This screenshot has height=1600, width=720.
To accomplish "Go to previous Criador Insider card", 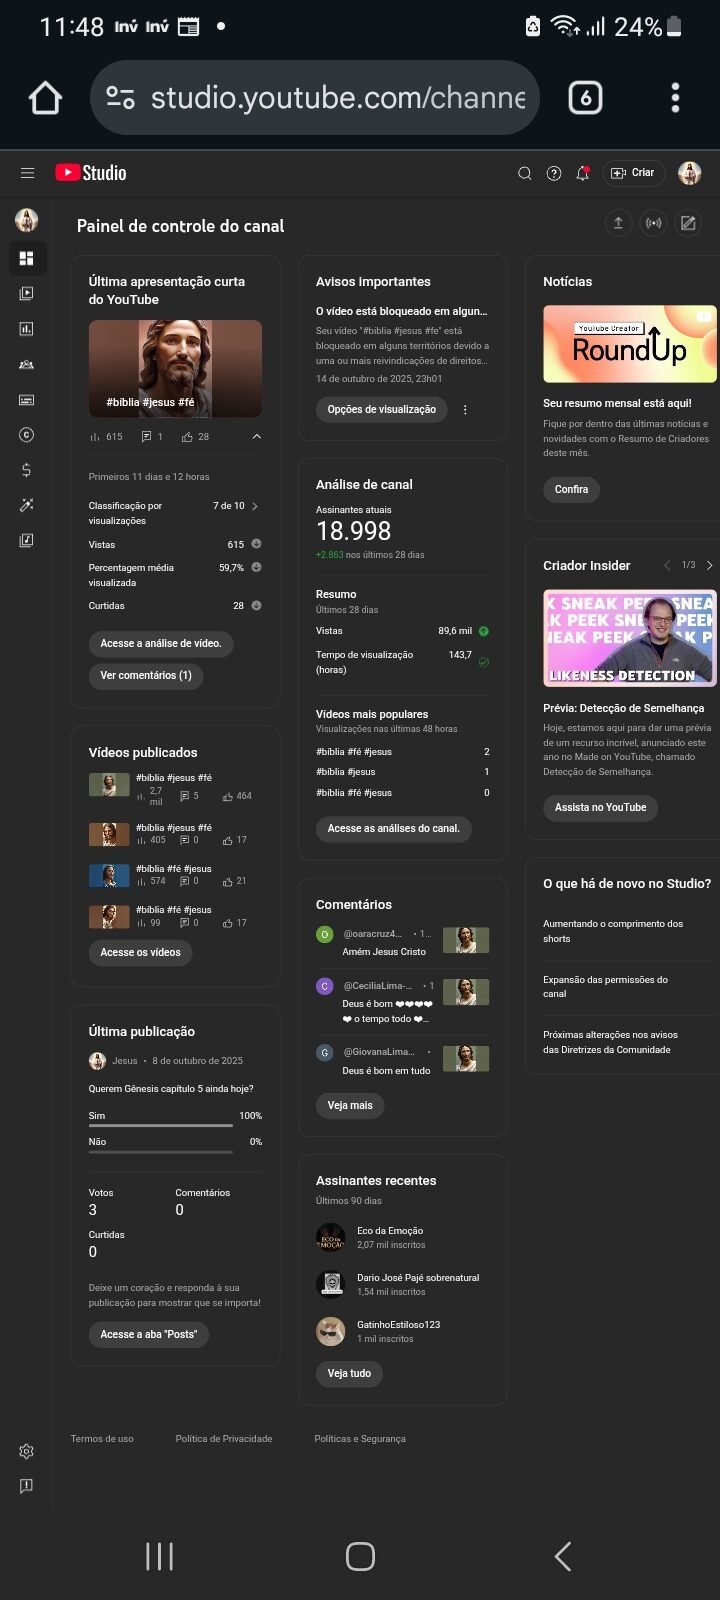I will click(667, 565).
